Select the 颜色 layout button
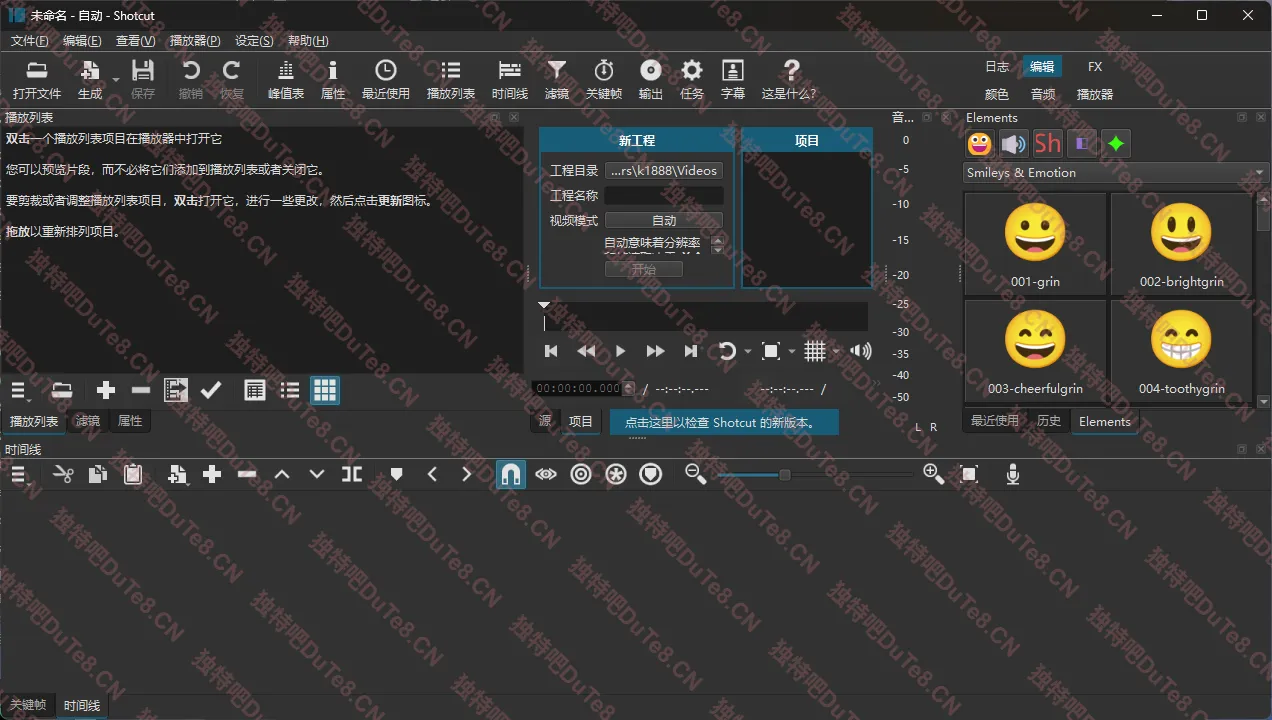1272x720 pixels. tap(997, 94)
